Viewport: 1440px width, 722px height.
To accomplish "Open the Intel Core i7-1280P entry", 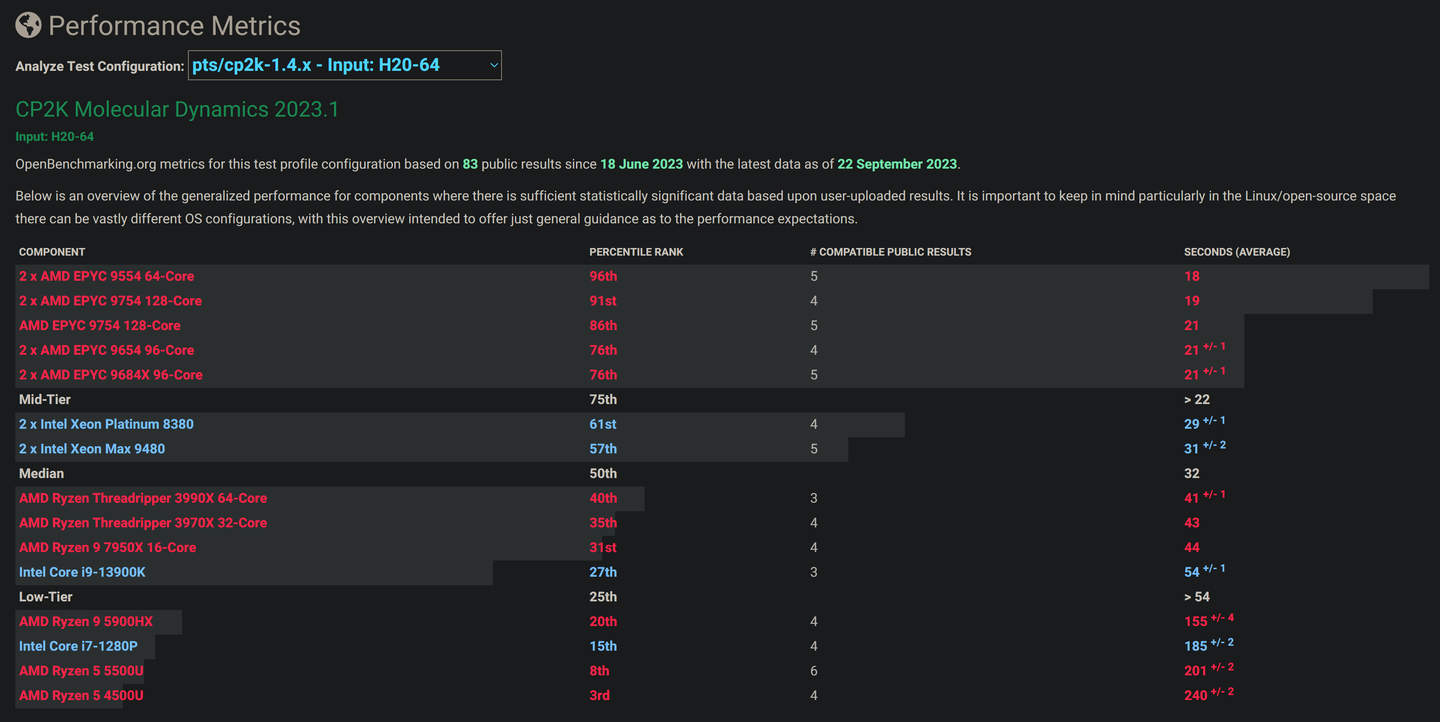I will [78, 646].
